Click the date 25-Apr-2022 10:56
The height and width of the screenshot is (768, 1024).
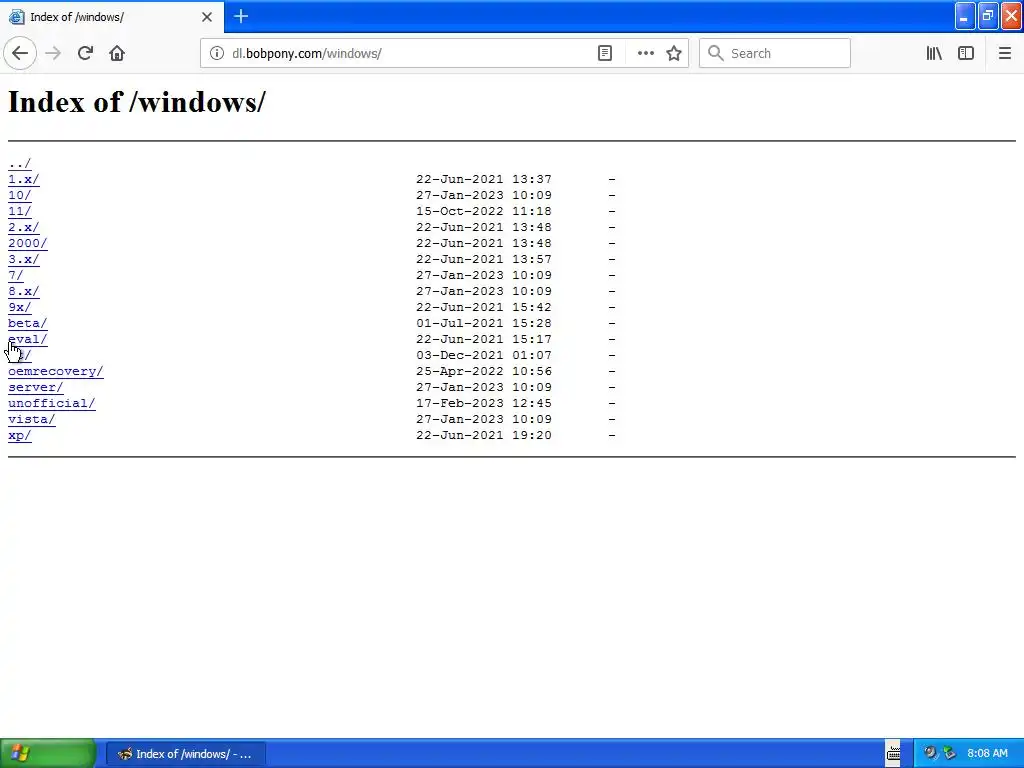pyautogui.click(x=484, y=371)
